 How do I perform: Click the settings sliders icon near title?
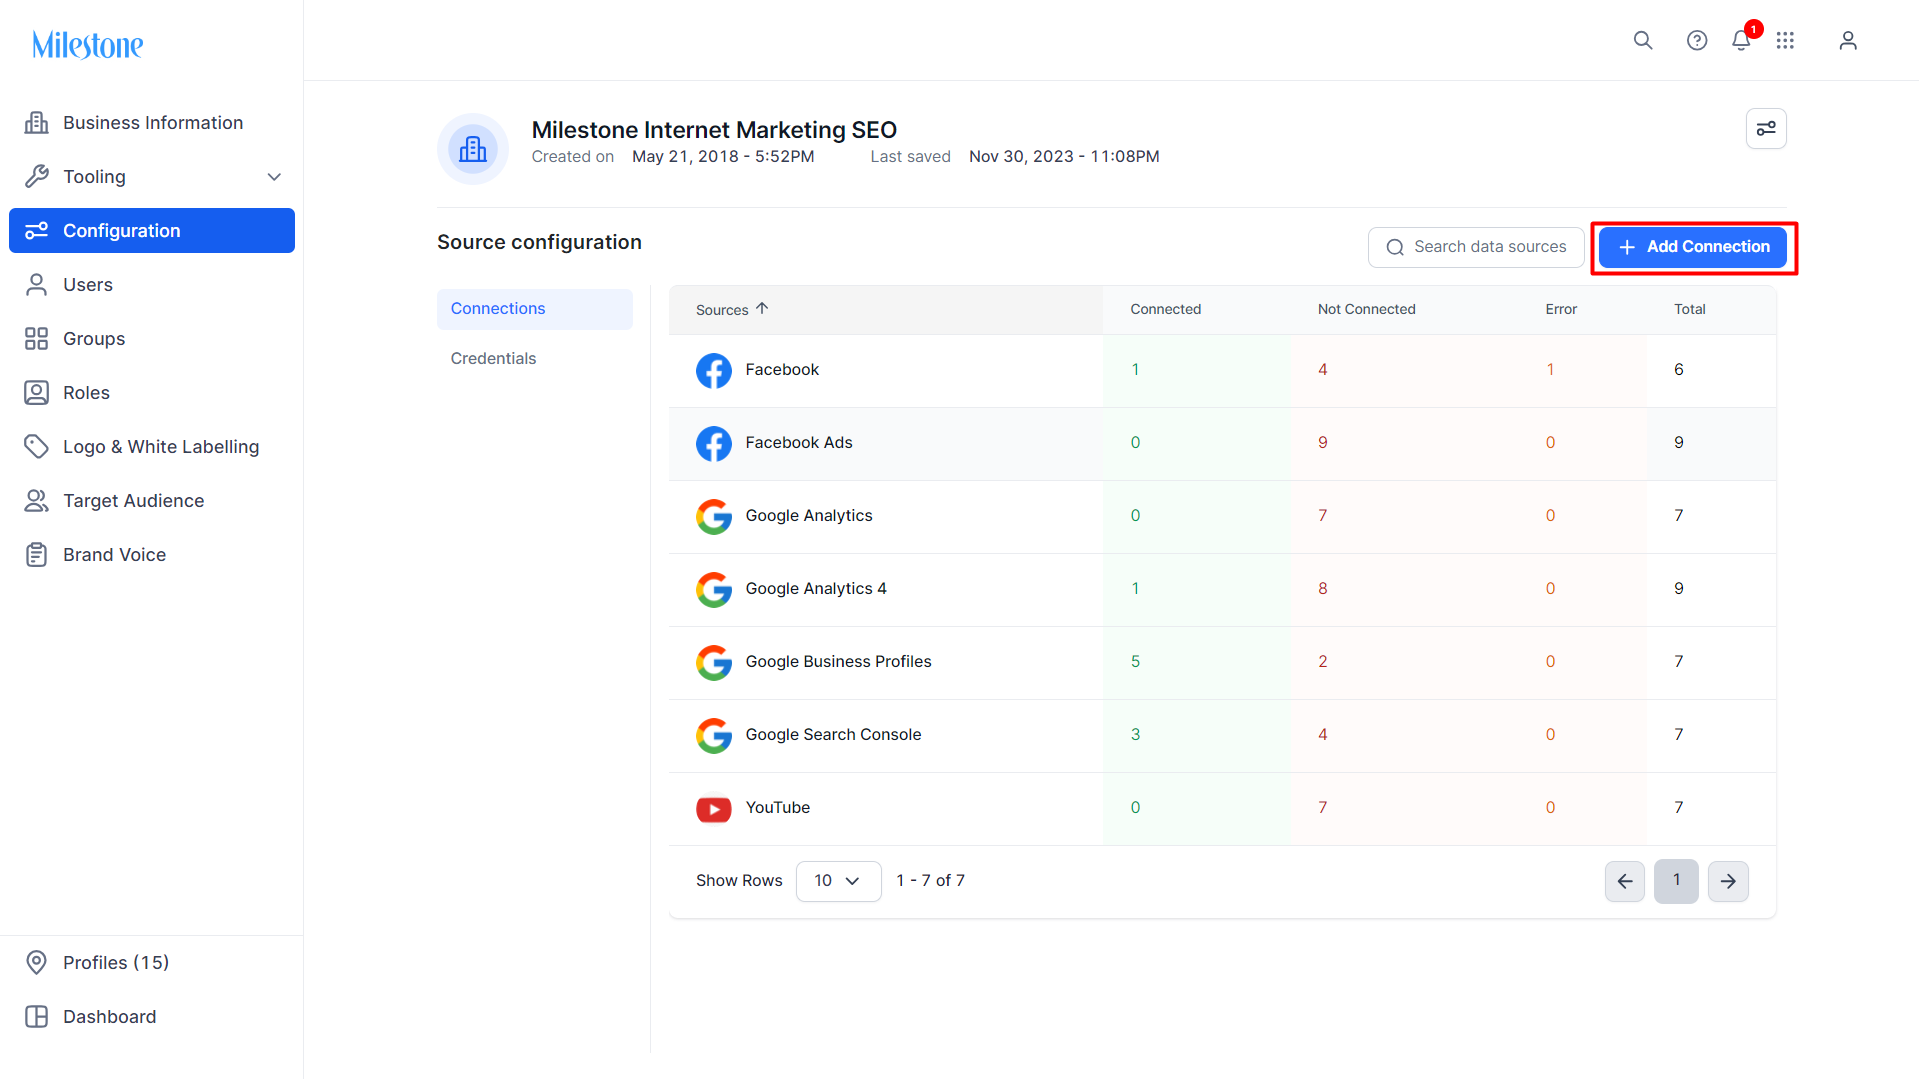pos(1766,128)
